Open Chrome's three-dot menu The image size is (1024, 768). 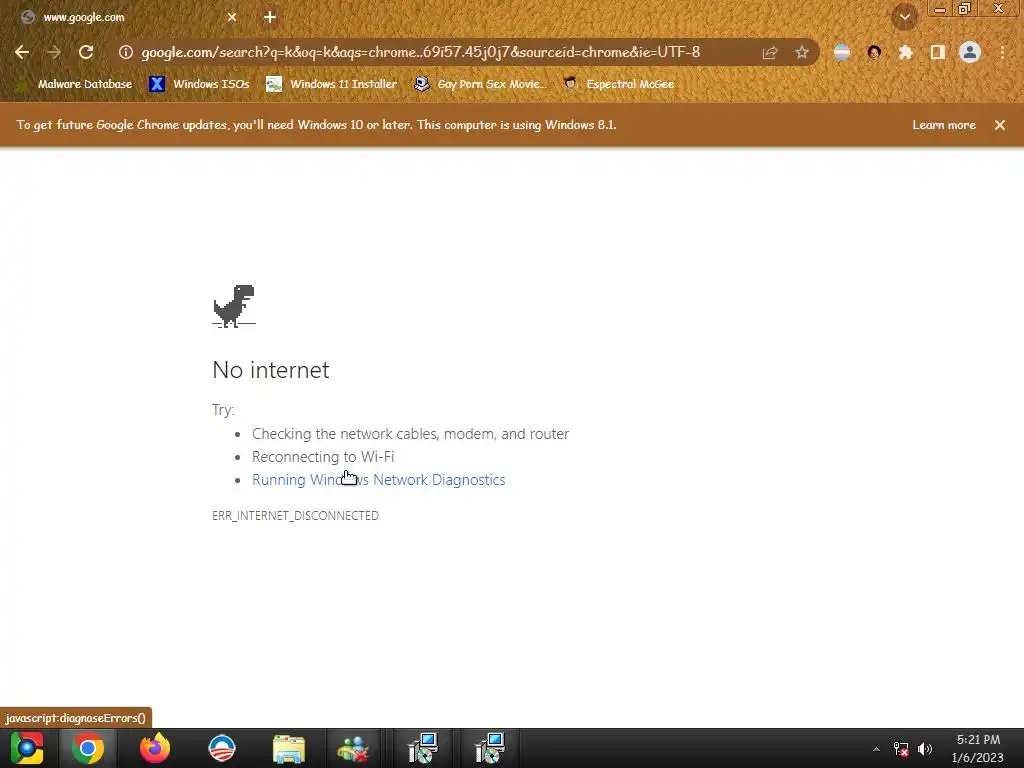pyautogui.click(x=1002, y=52)
